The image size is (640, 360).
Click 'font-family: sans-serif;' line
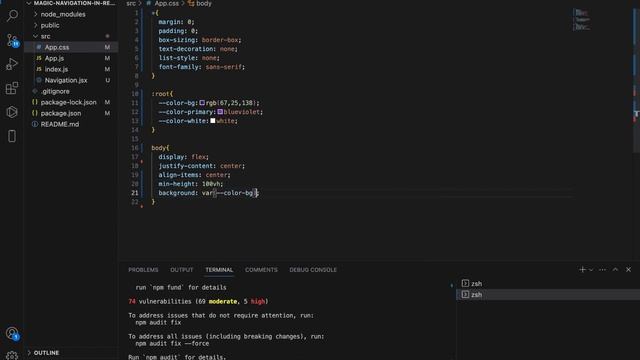[x=202, y=67]
